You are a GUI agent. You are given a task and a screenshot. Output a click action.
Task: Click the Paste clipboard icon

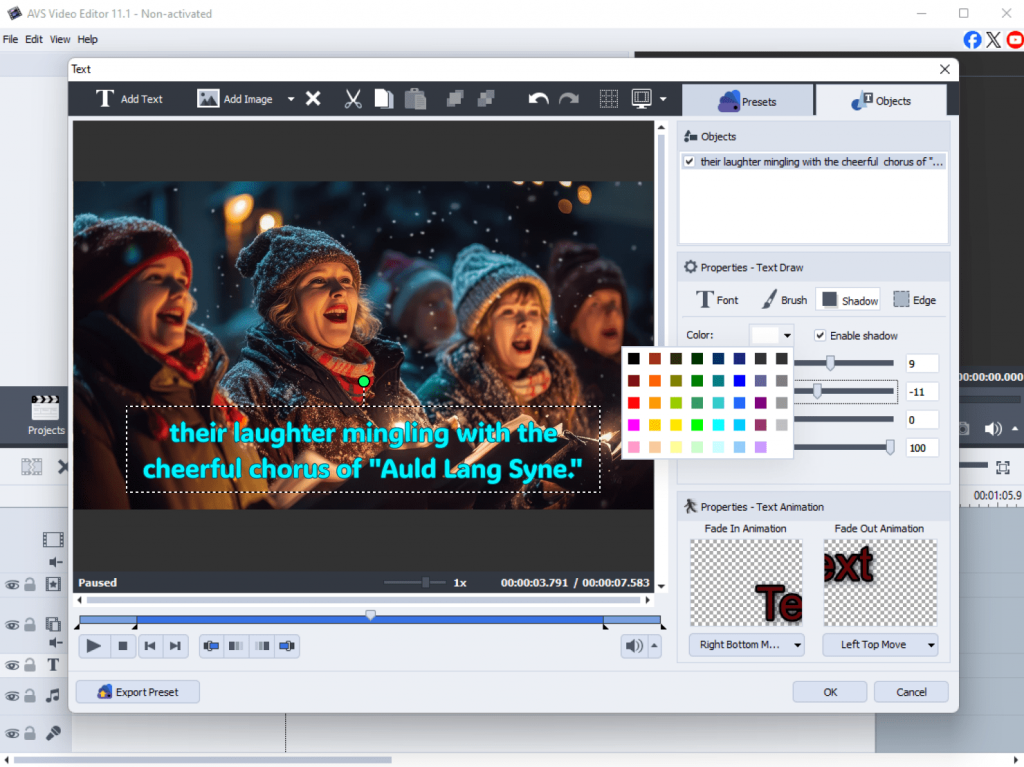coord(415,99)
